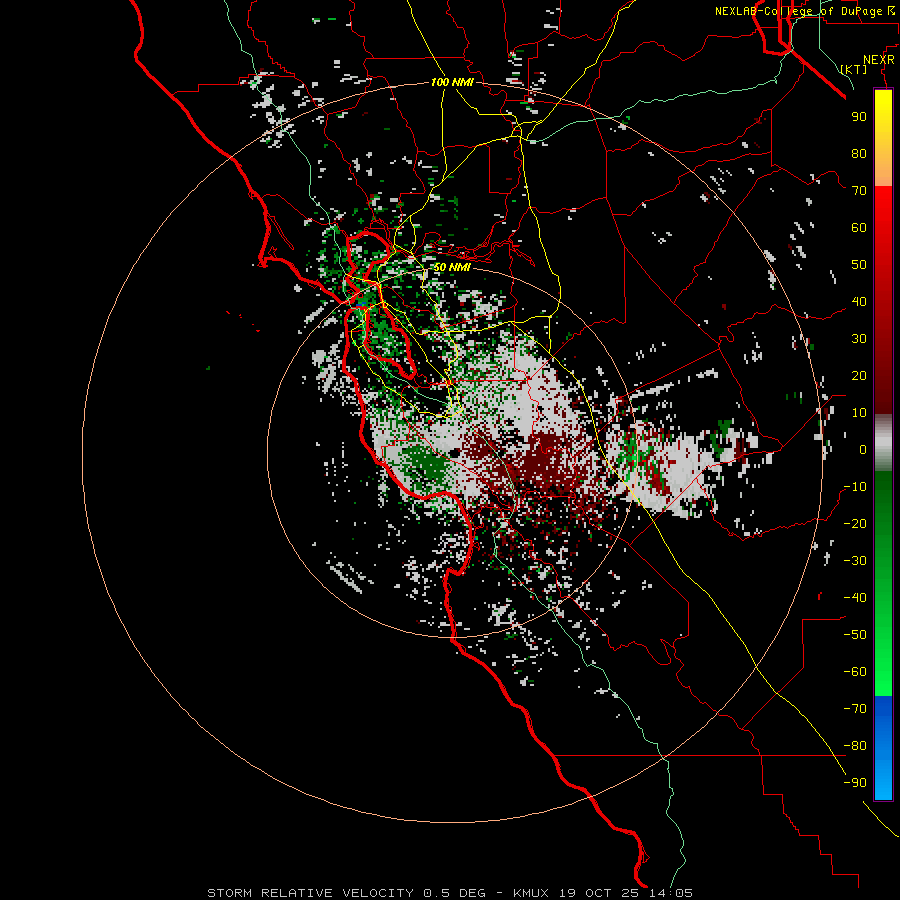Viewport: 900px width, 900px height.
Task: Click the blue bottom segment of the color bar
Action: pos(883,748)
